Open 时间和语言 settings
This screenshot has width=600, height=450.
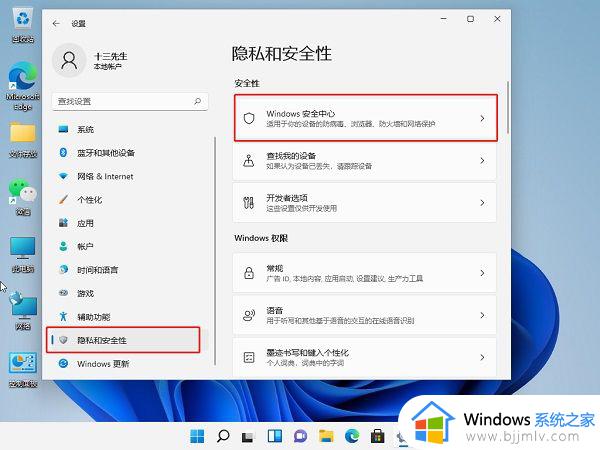(97, 270)
